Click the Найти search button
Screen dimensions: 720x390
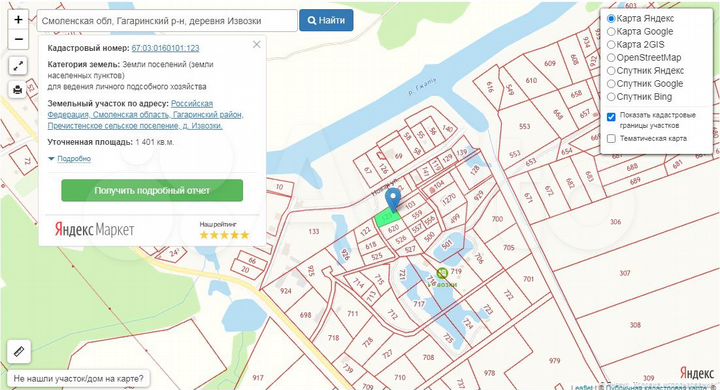[326, 20]
